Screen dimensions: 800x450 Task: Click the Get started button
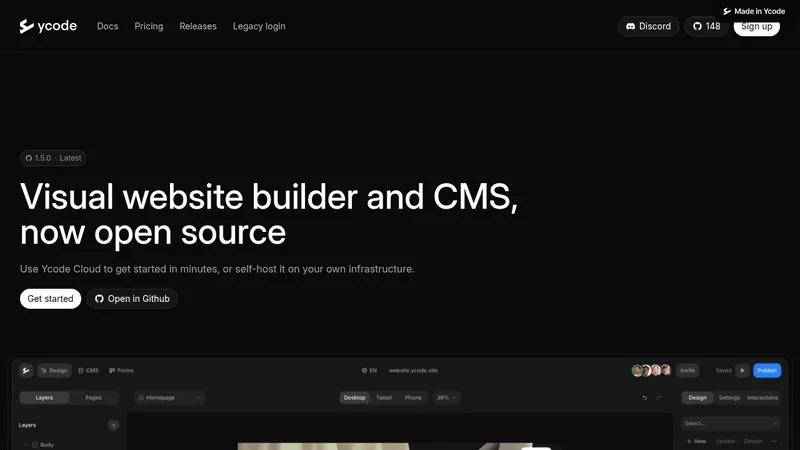pyautogui.click(x=51, y=299)
